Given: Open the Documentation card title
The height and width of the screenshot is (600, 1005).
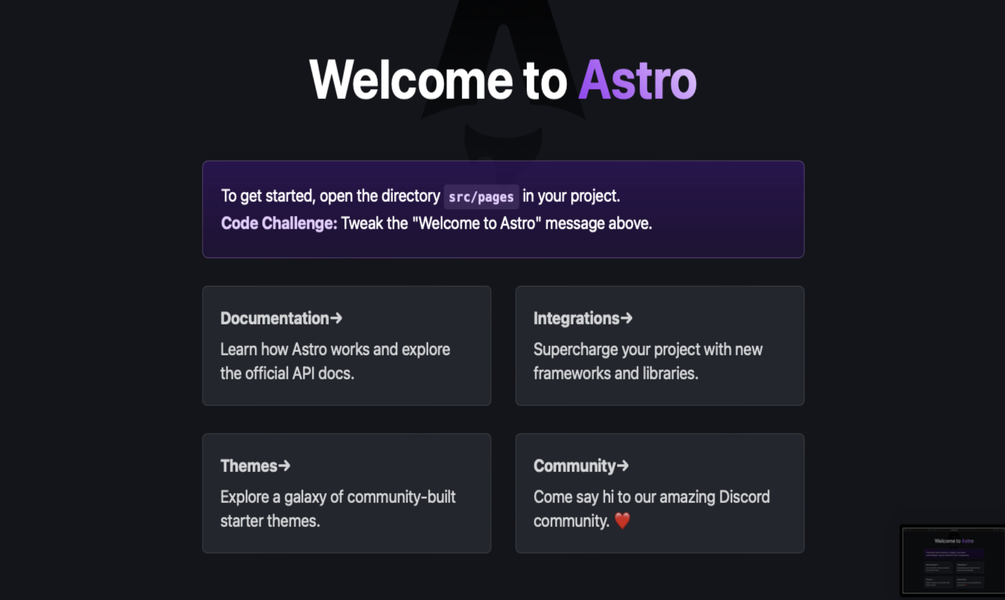Looking at the screenshot, I should click(274, 318).
